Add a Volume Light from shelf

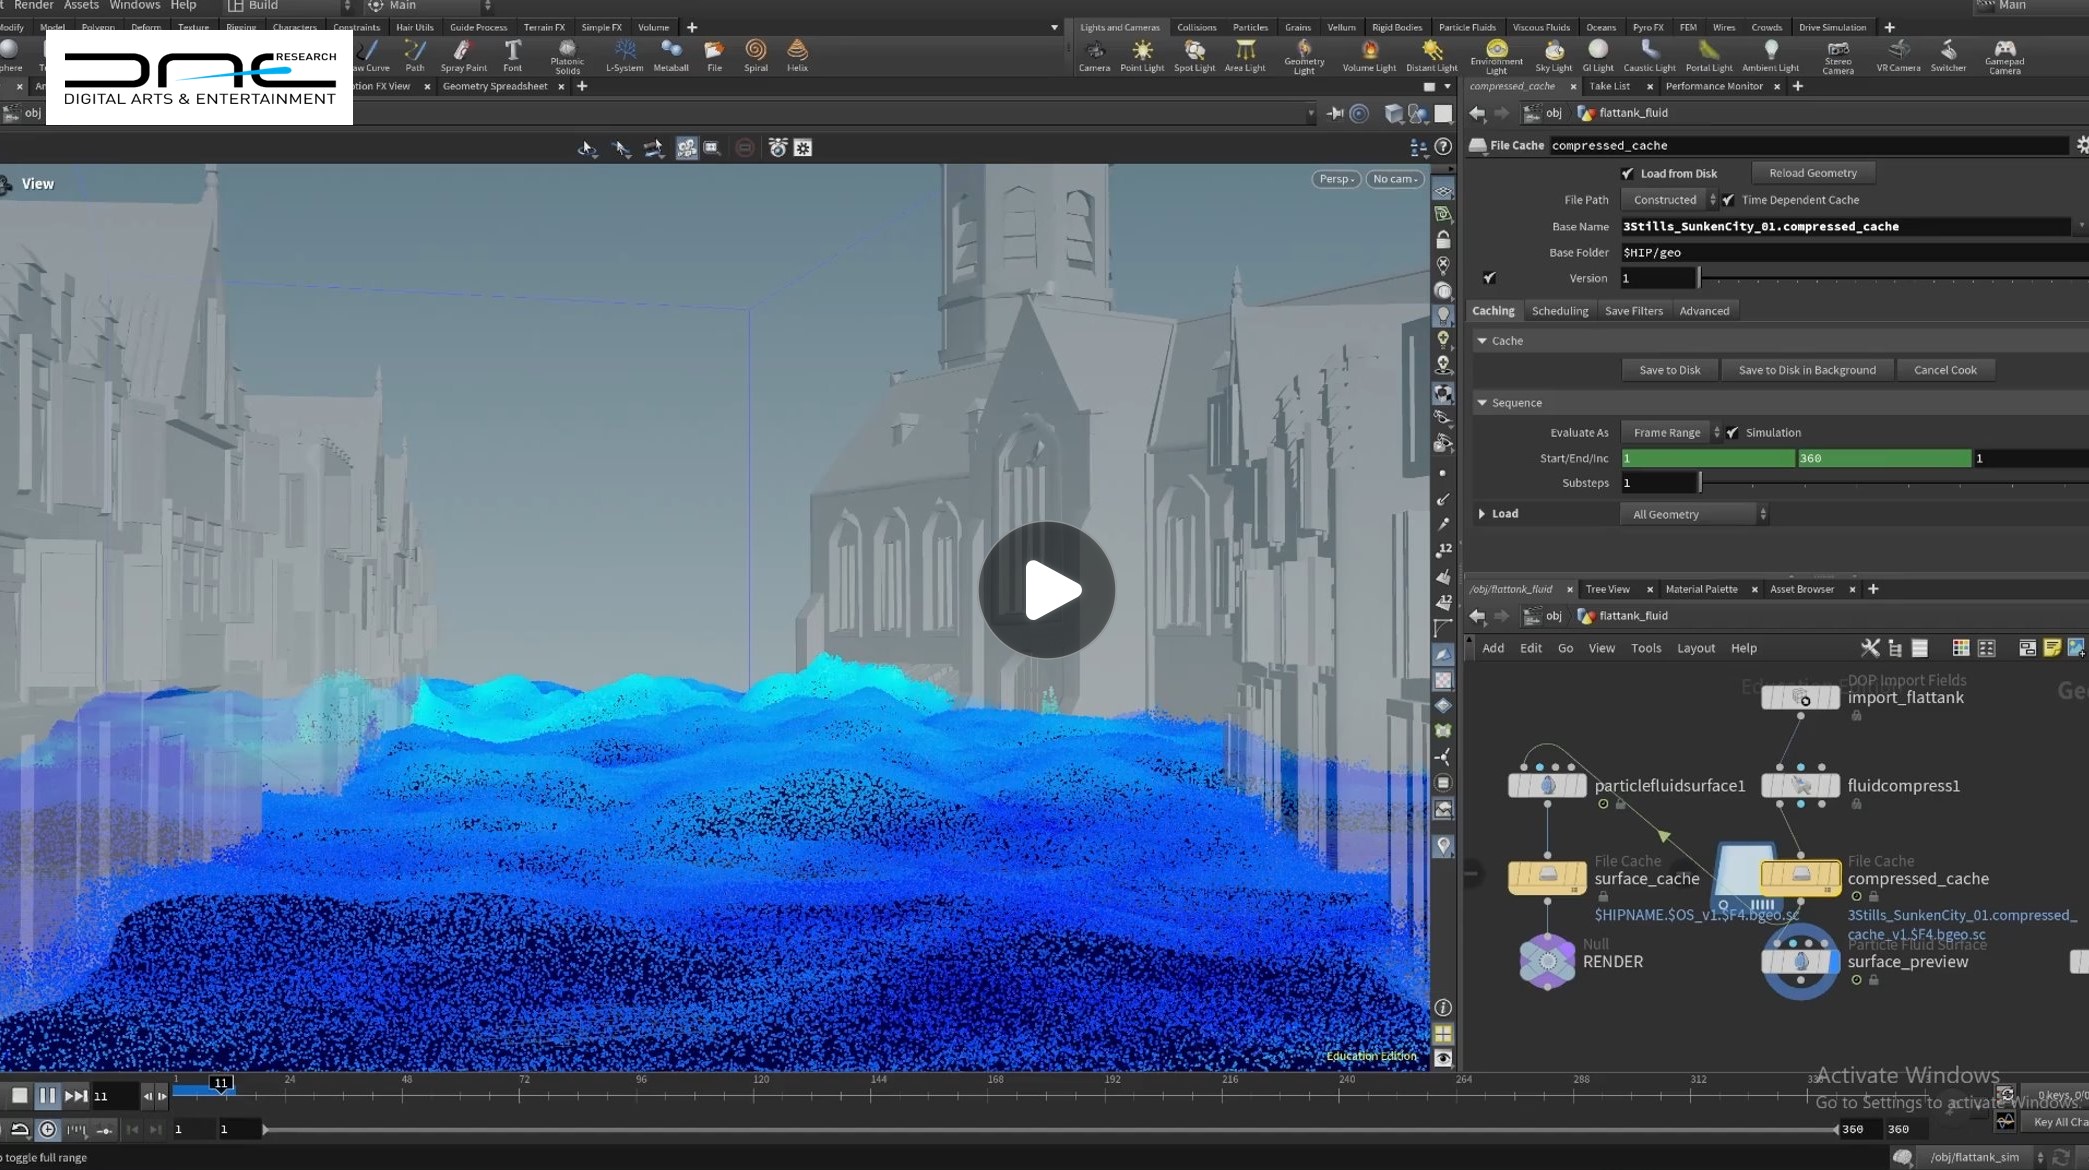[1369, 56]
